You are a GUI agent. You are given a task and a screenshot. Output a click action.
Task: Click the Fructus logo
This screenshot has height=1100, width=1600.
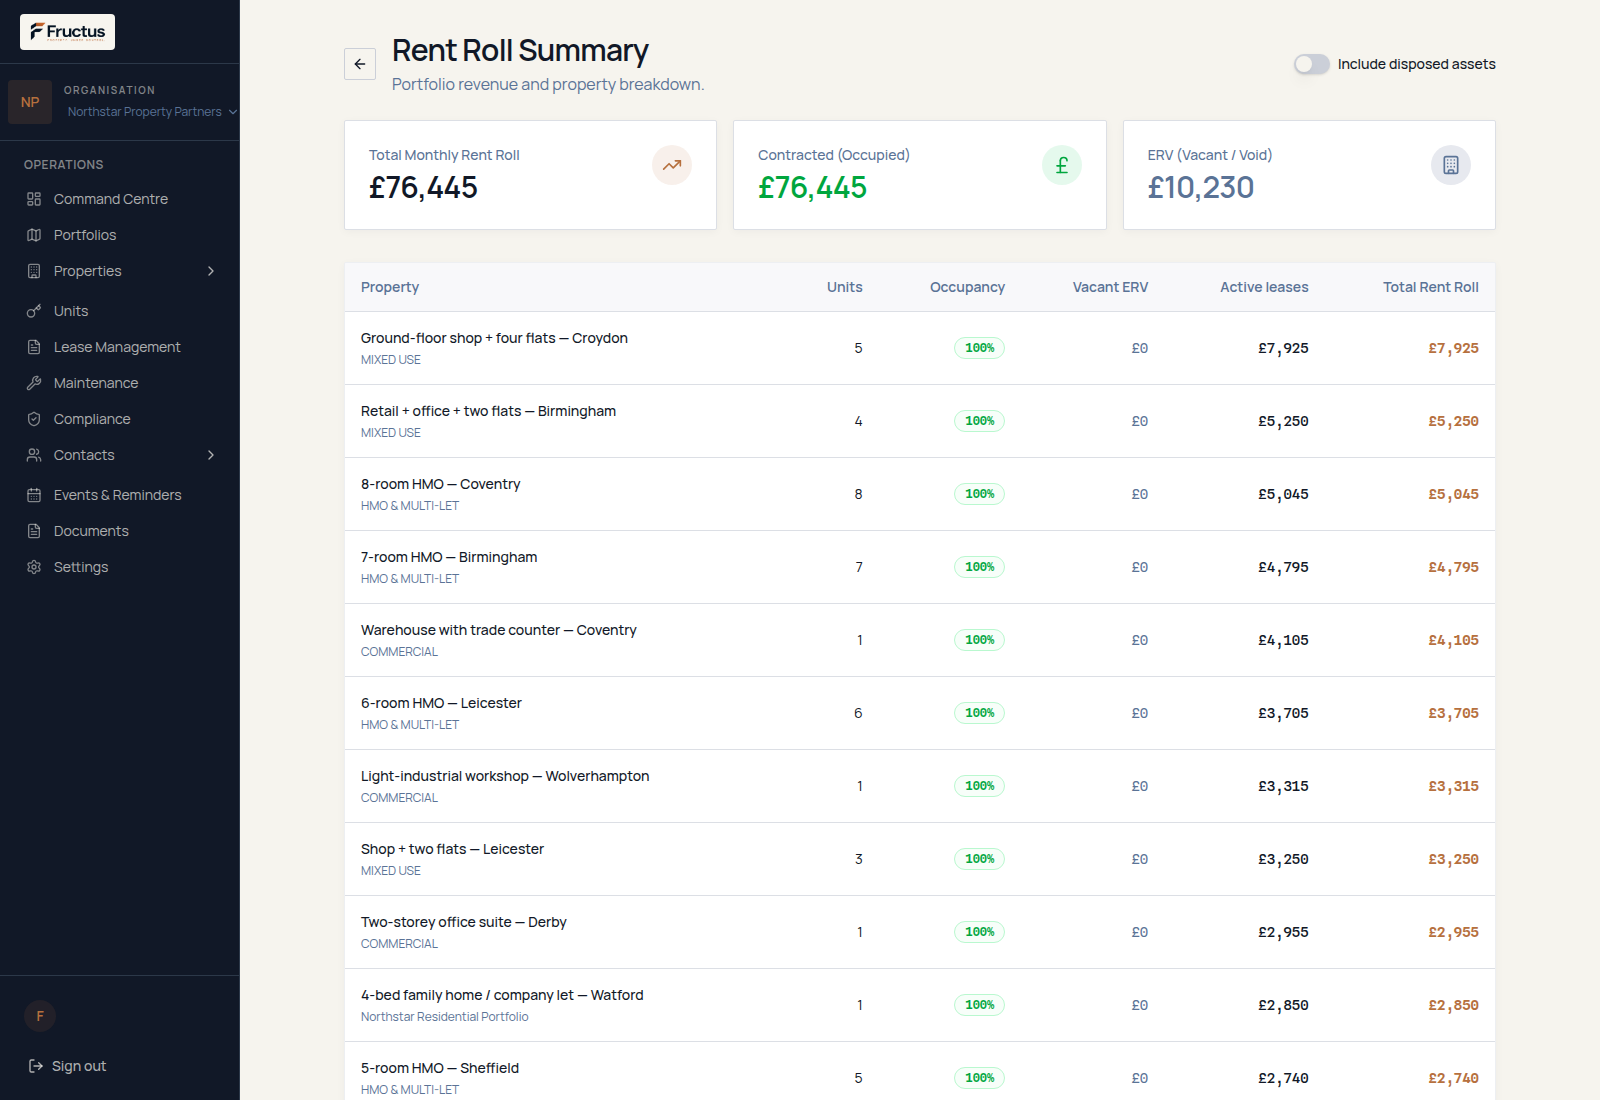(67, 32)
